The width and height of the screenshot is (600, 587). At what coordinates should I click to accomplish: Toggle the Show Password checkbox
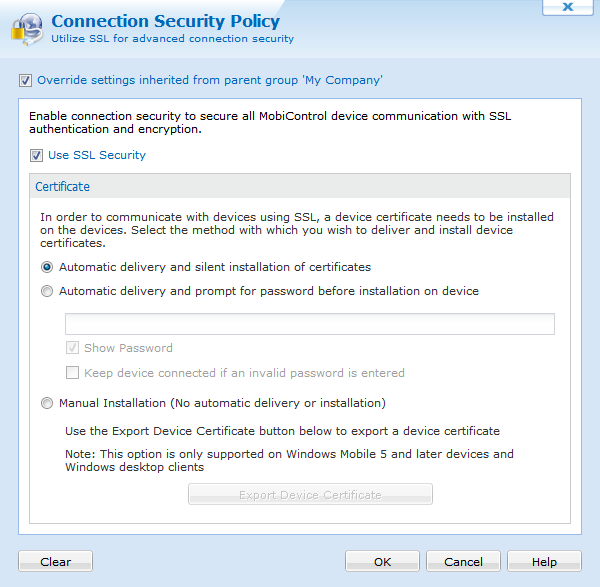click(x=72, y=348)
